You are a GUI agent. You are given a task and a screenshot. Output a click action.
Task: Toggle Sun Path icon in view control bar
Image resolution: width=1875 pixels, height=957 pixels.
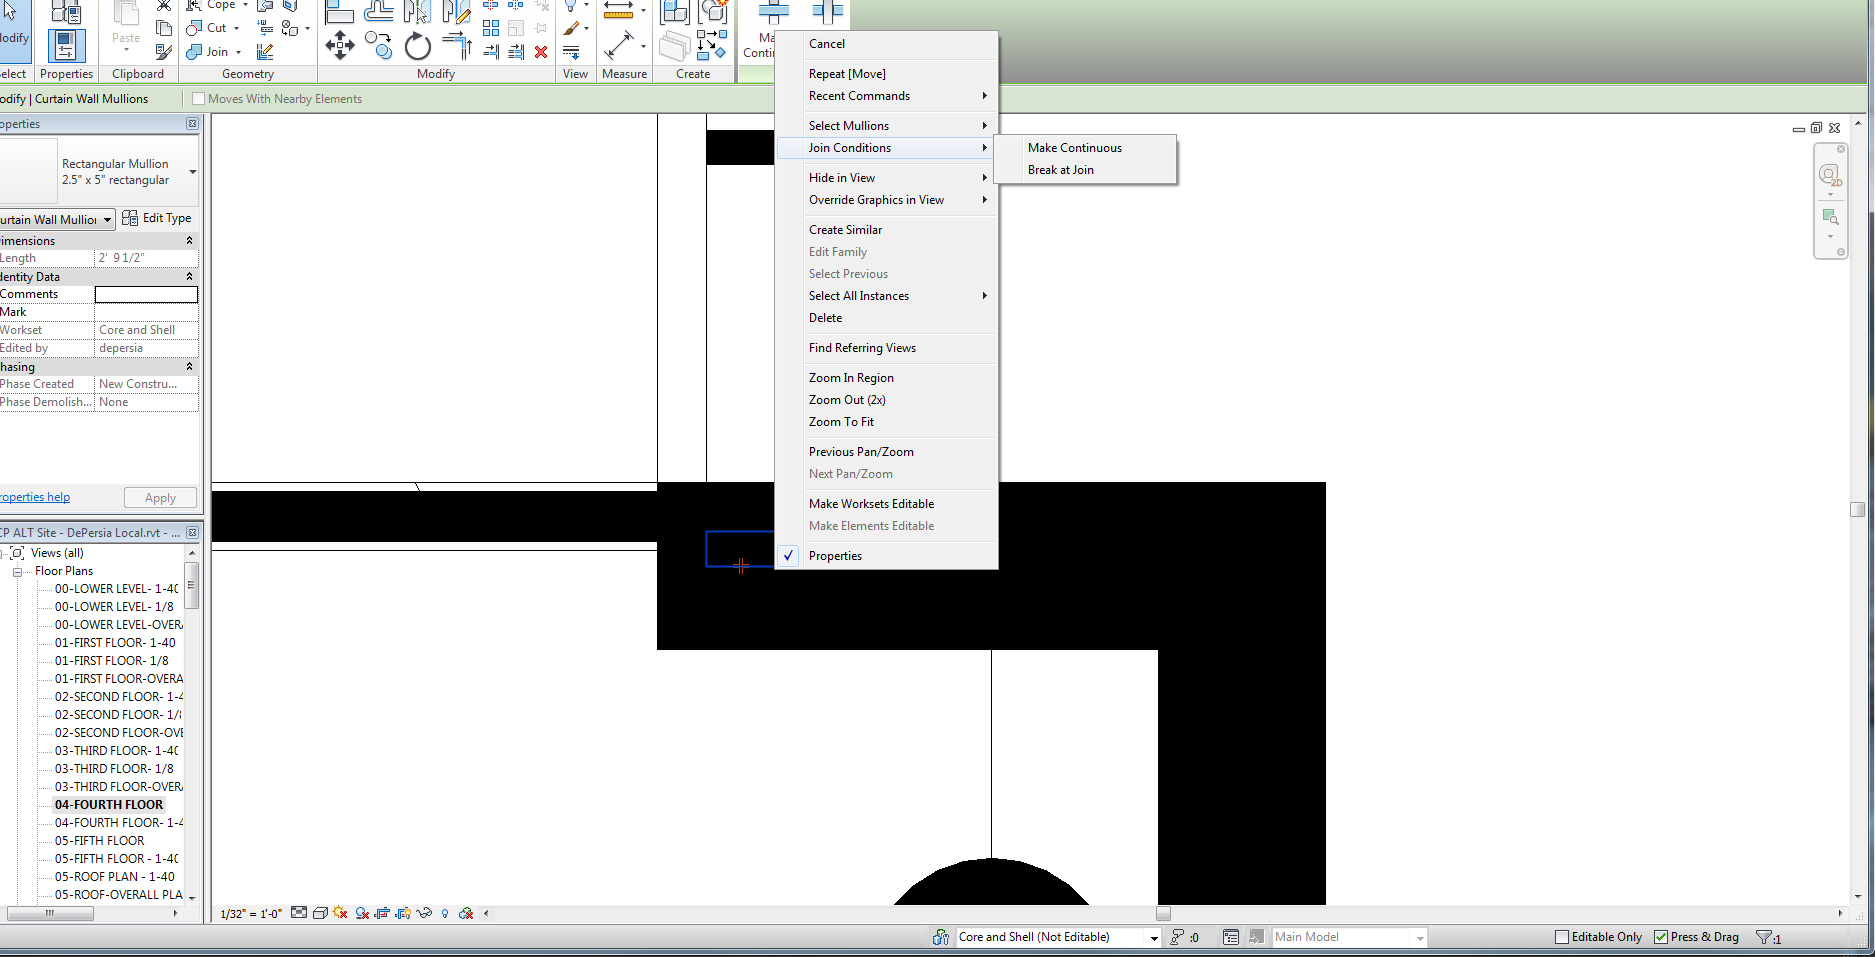340,913
